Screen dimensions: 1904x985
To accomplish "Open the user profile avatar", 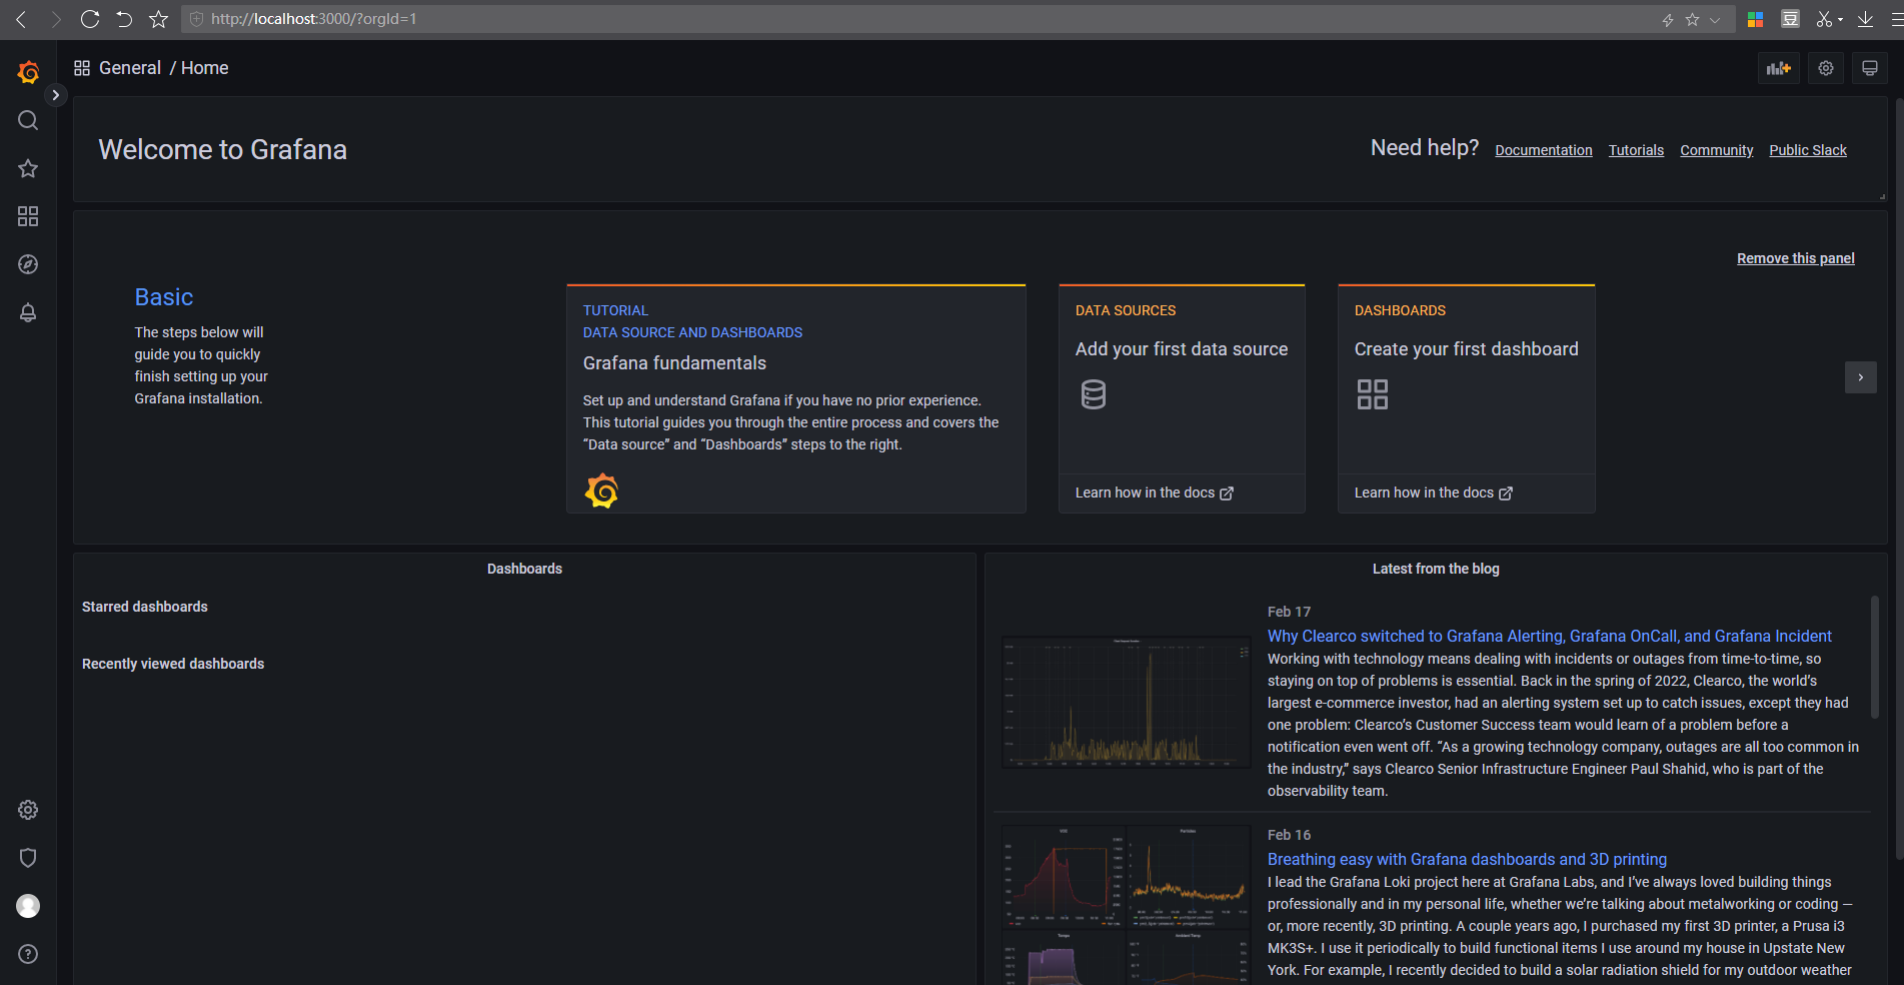I will click(x=28, y=906).
